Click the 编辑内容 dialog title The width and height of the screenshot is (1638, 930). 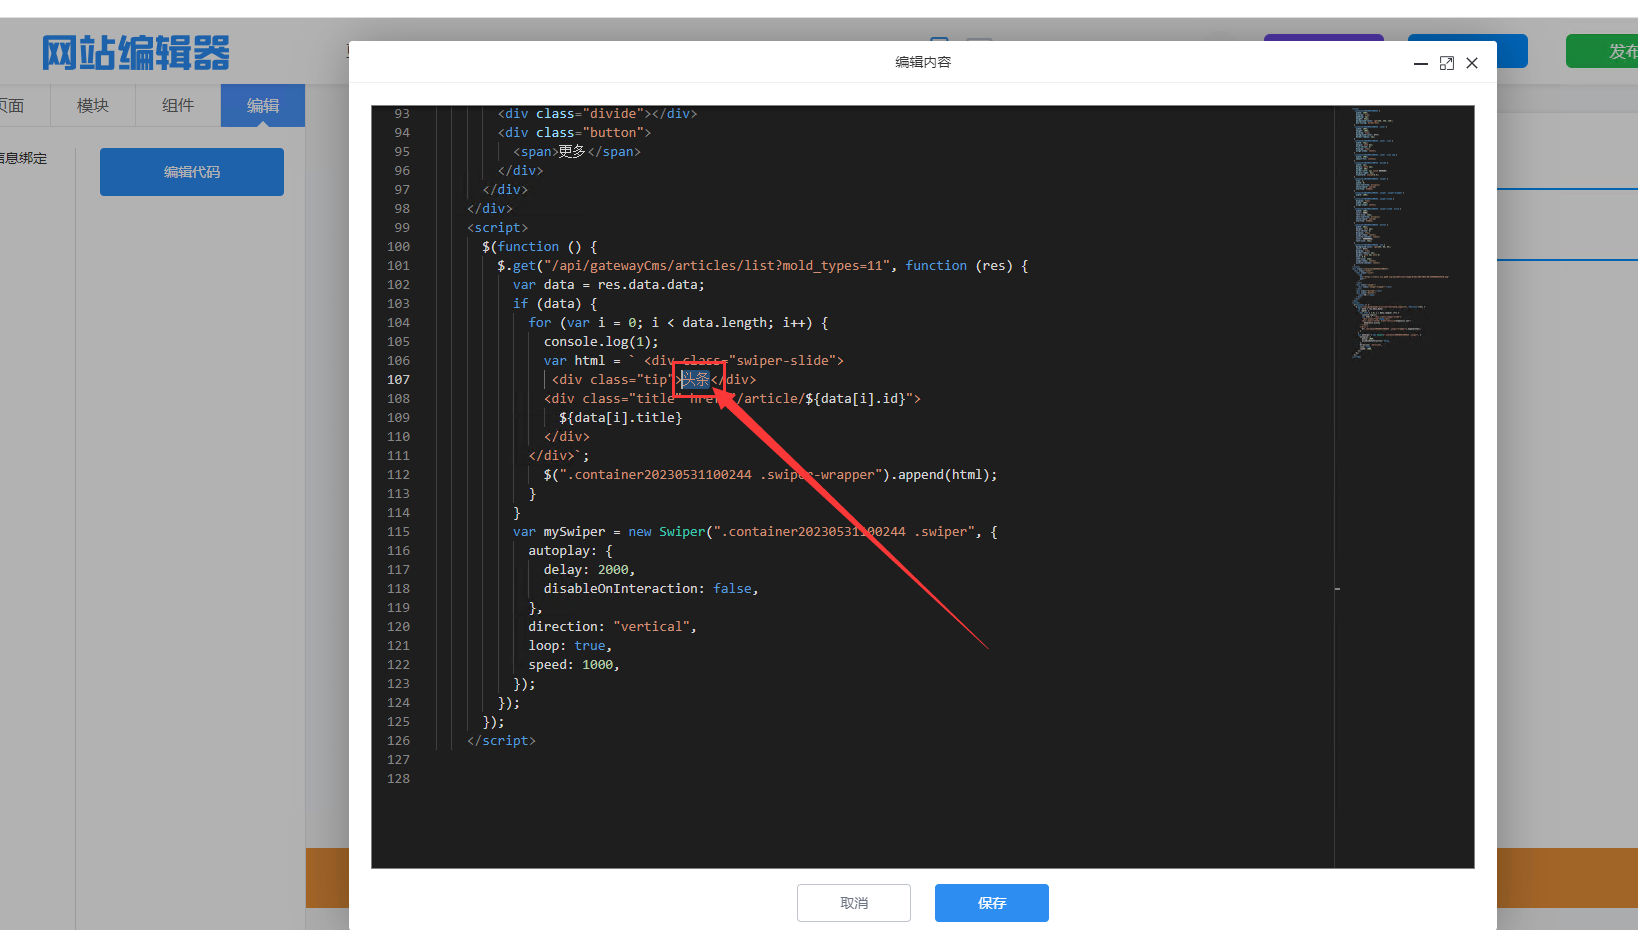pyautogui.click(x=923, y=62)
